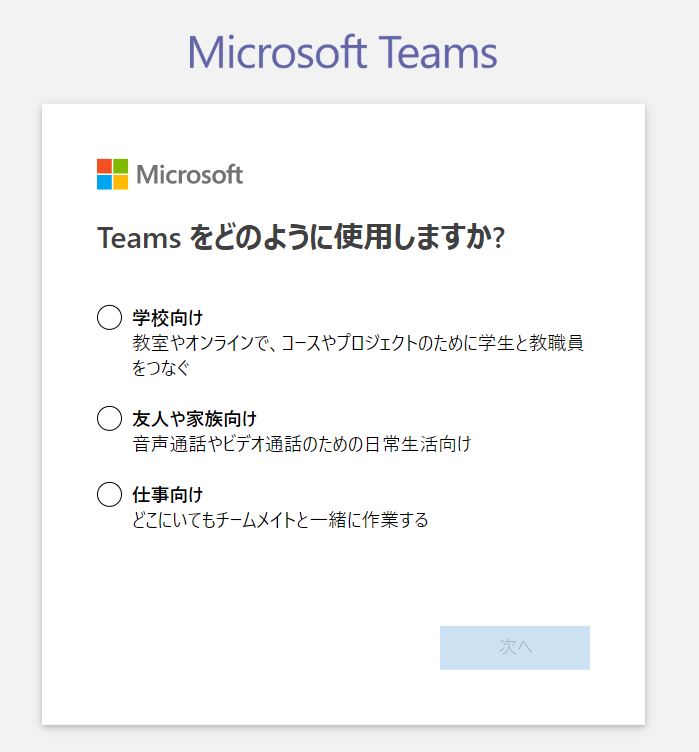Click the Microsoft four-square logo
The height and width of the screenshot is (752, 699).
pyautogui.click(x=112, y=174)
